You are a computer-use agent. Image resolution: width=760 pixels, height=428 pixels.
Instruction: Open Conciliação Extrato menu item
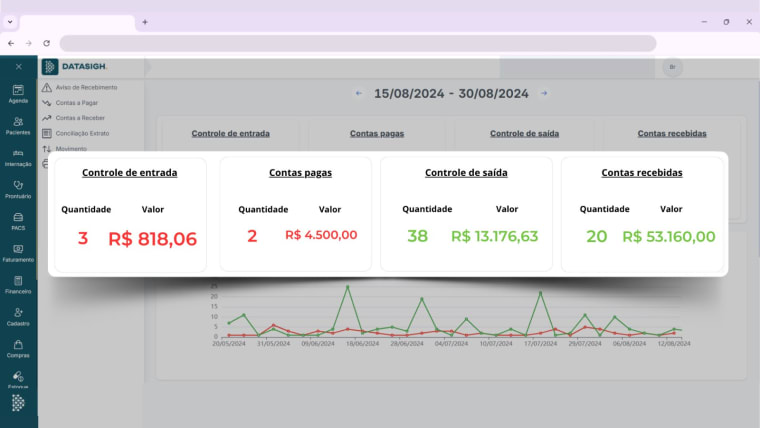76,133
